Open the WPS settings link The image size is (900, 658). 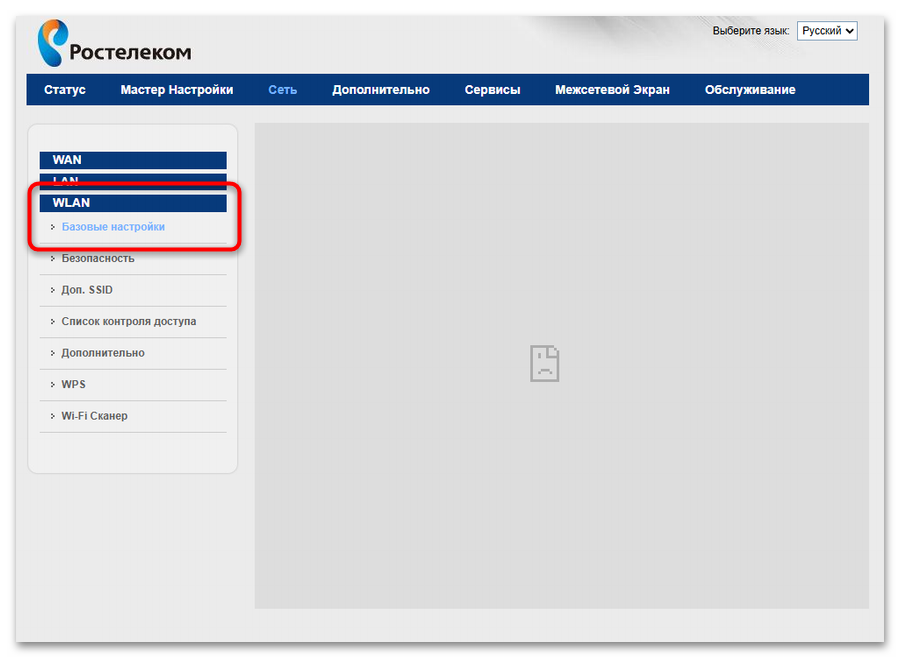tap(73, 385)
